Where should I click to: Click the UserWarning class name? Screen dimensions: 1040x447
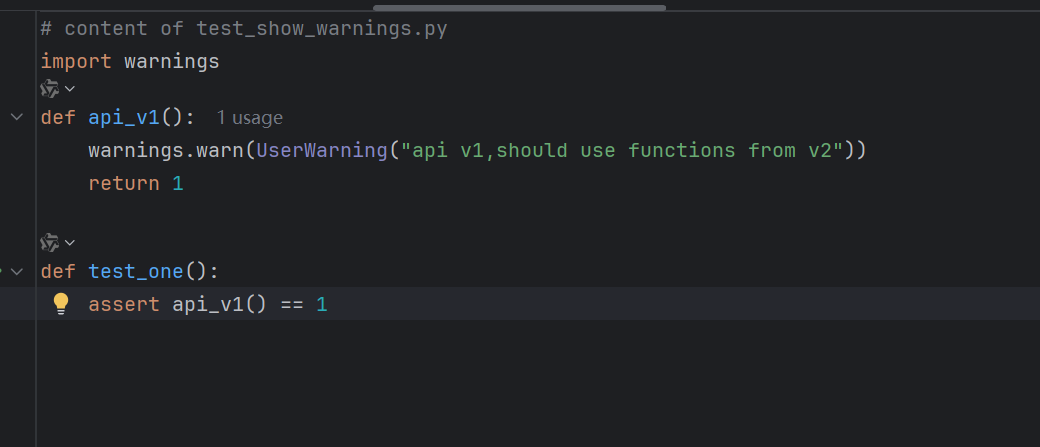point(322,151)
